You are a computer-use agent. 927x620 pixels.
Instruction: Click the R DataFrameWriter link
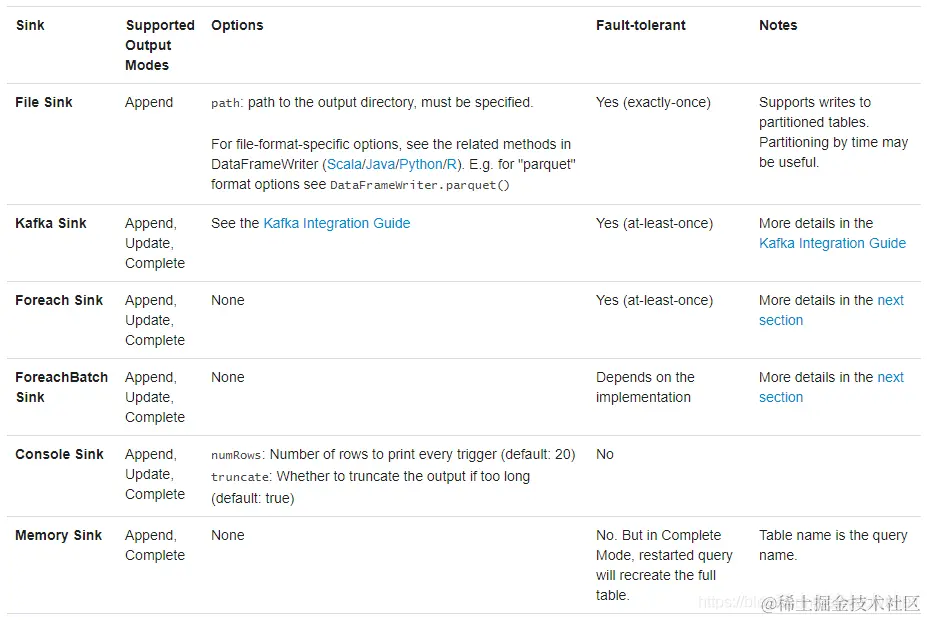[x=449, y=164]
